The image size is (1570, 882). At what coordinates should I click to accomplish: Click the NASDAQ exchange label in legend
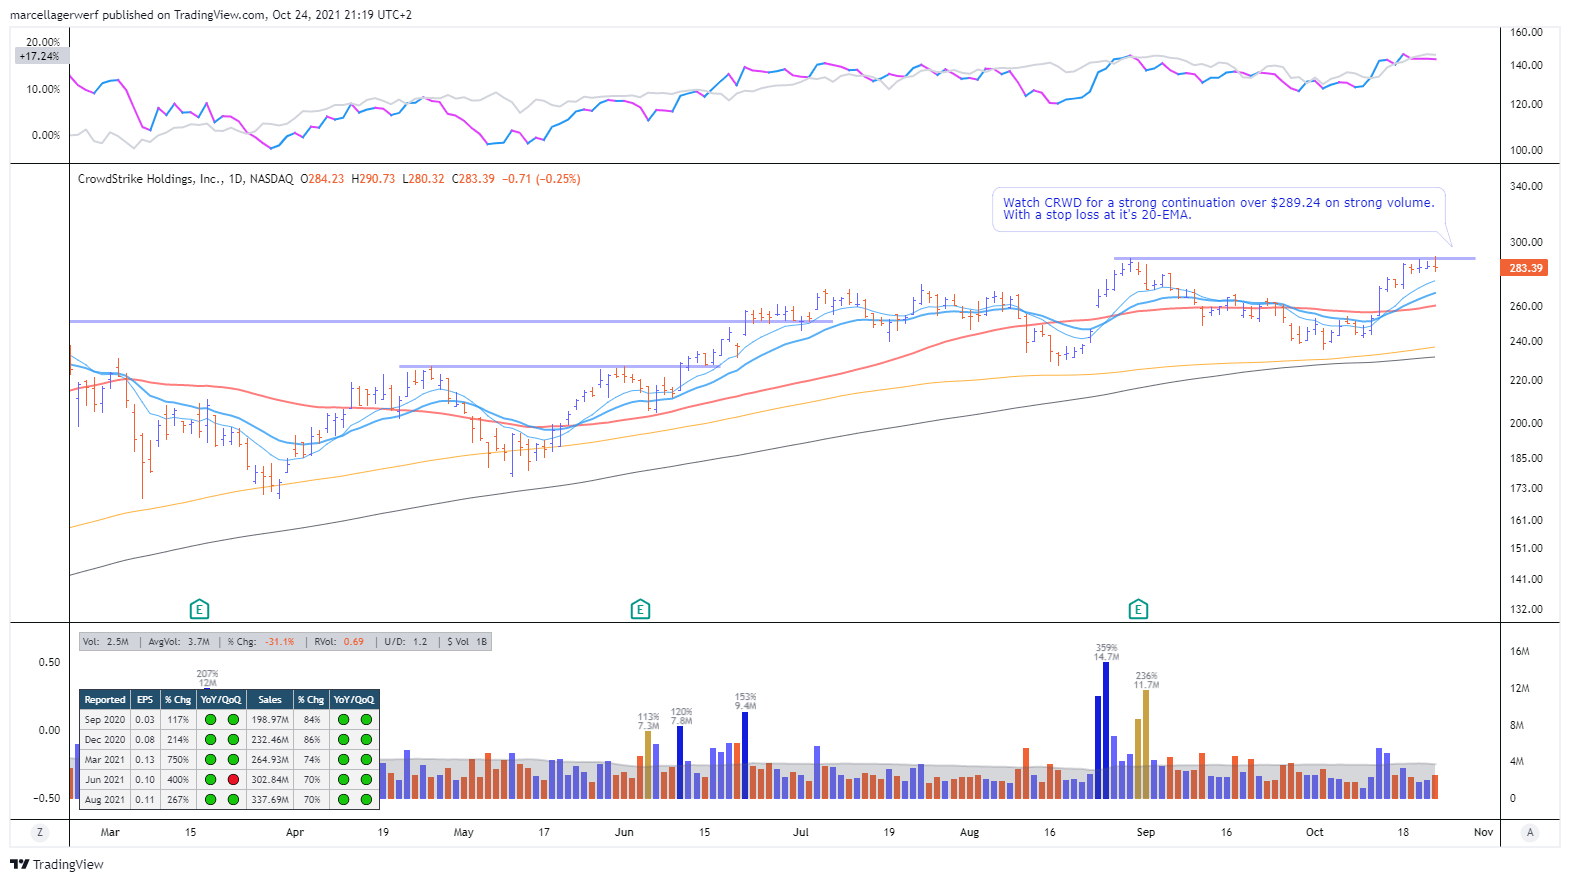pos(272,179)
